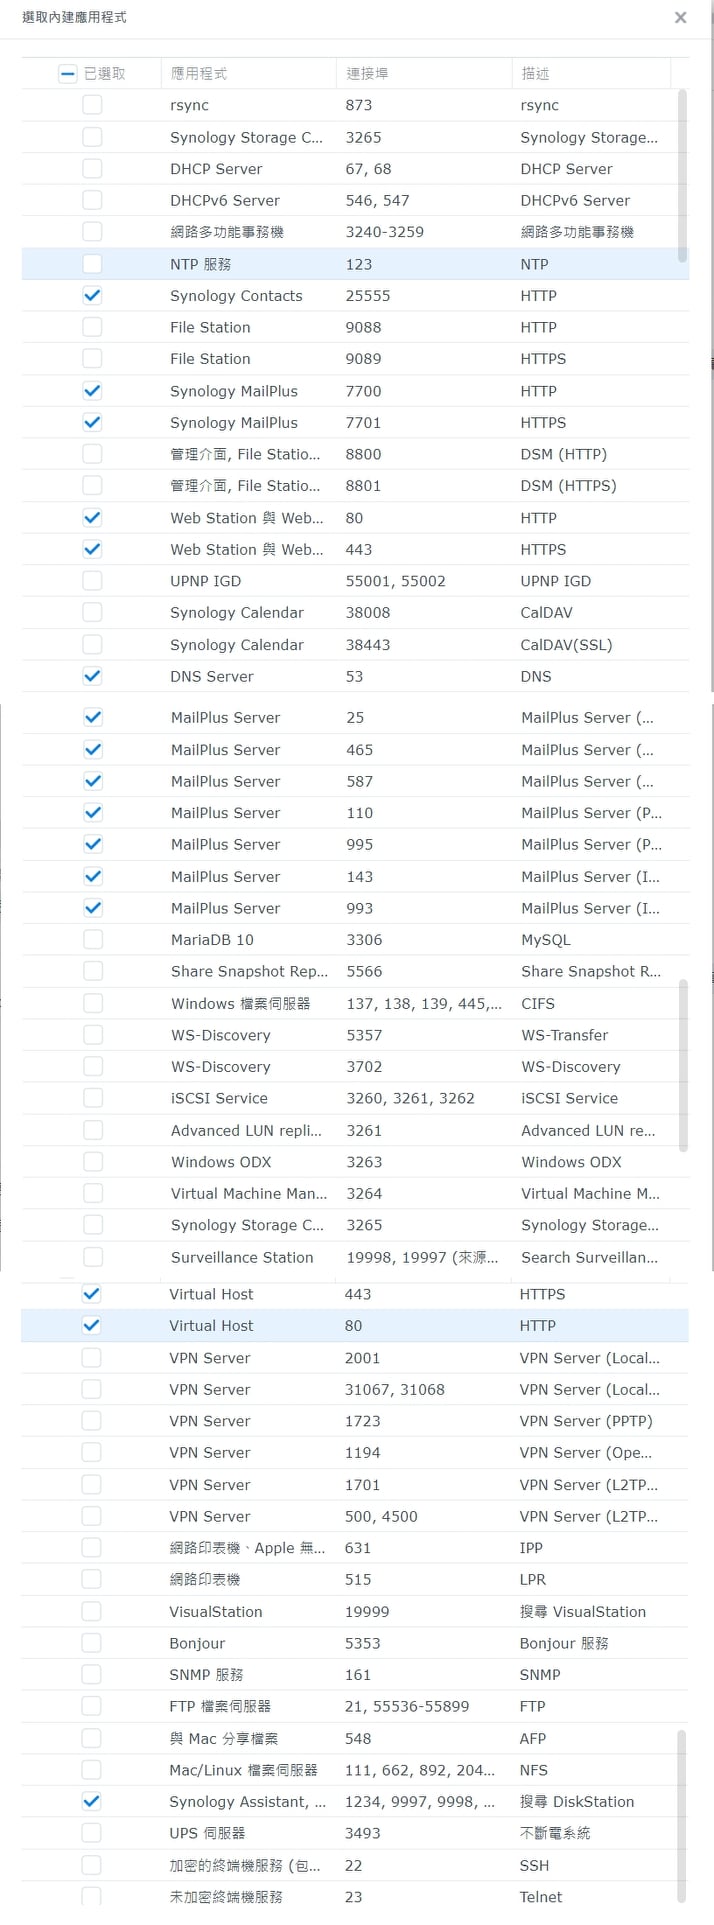This screenshot has height=1925, width=714.
Task: Select the Share Snapshot Replication row name
Action: point(249,971)
